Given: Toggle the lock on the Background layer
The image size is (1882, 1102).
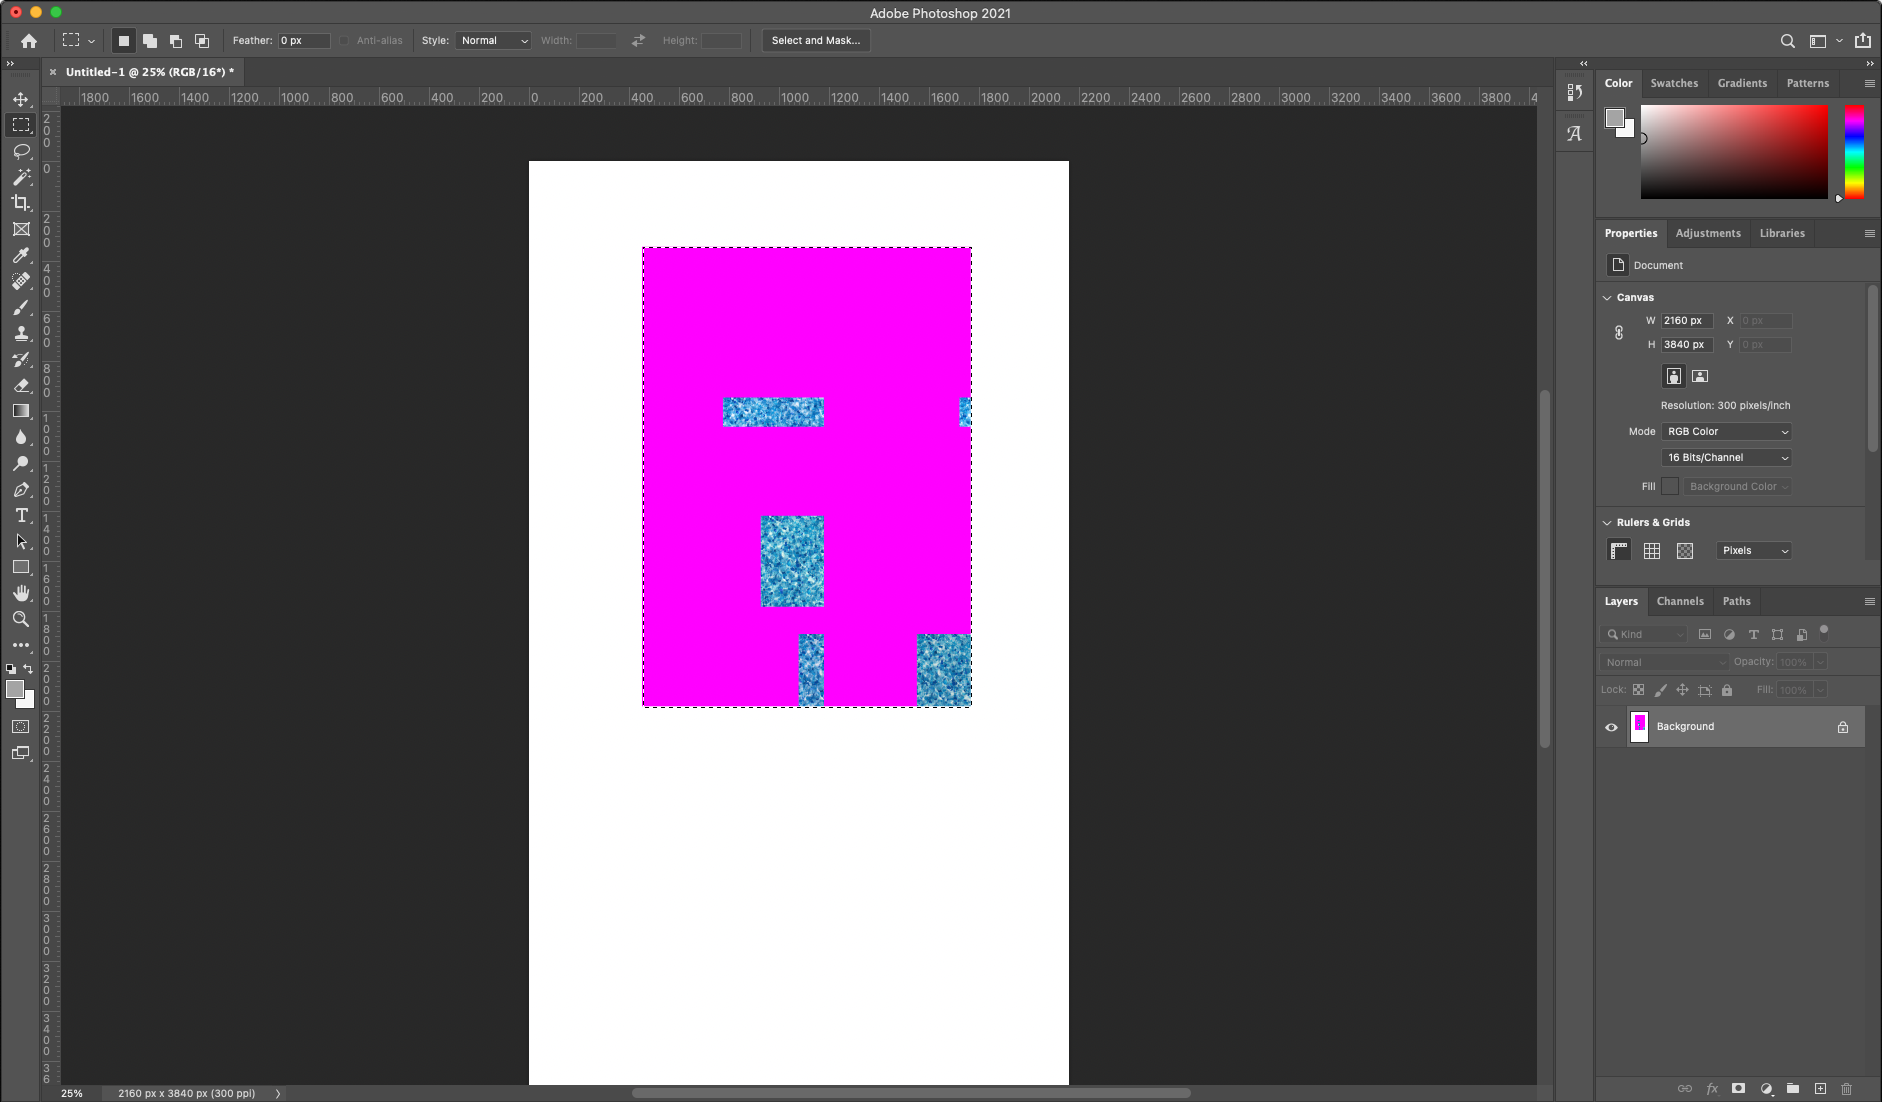Looking at the screenshot, I should [x=1843, y=727].
